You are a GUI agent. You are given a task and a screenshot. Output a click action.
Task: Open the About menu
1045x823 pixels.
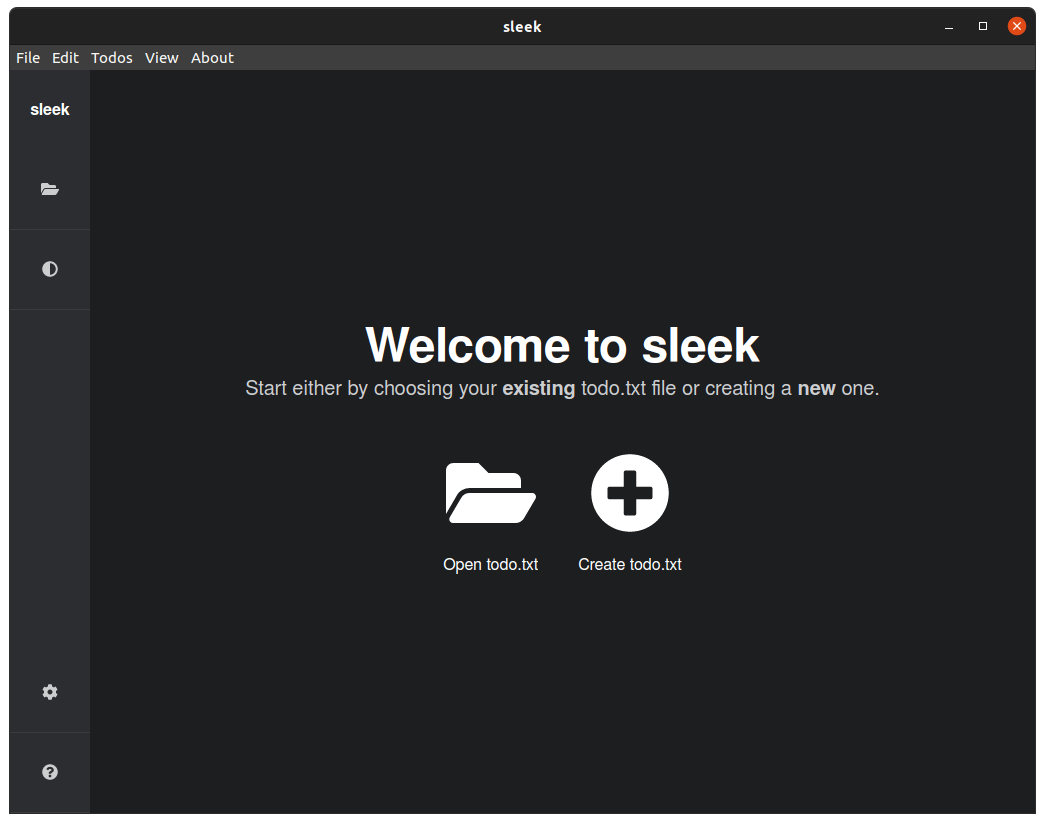(212, 57)
